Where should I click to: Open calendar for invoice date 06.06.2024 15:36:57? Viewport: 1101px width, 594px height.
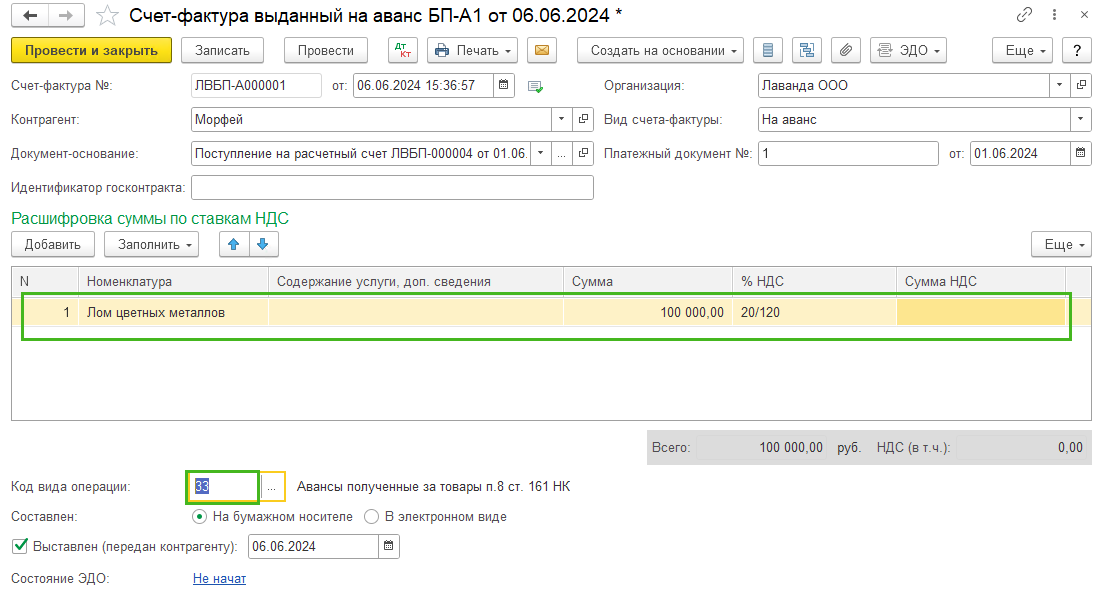[x=503, y=86]
